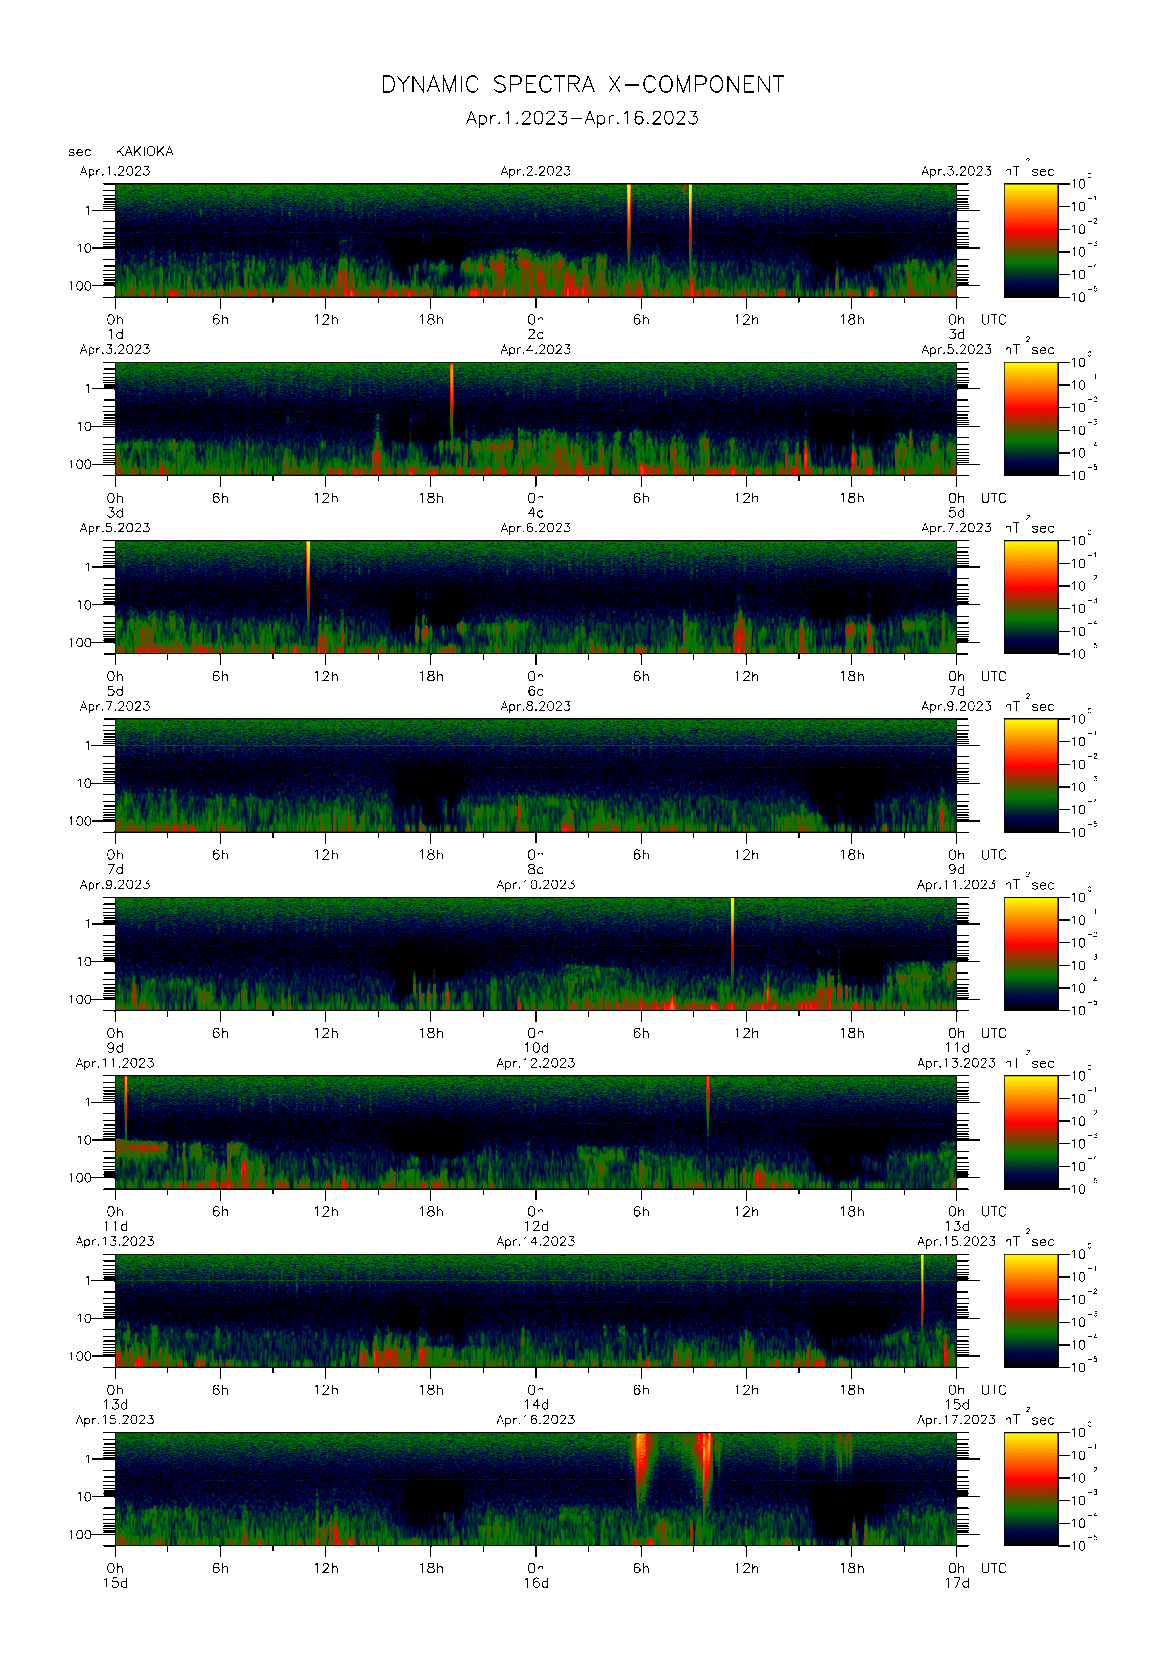The width and height of the screenshot is (1165, 1679).
Task: Click the Apr.1.2023–Apr.16.2023 date range subtitle
Action: 582,118
